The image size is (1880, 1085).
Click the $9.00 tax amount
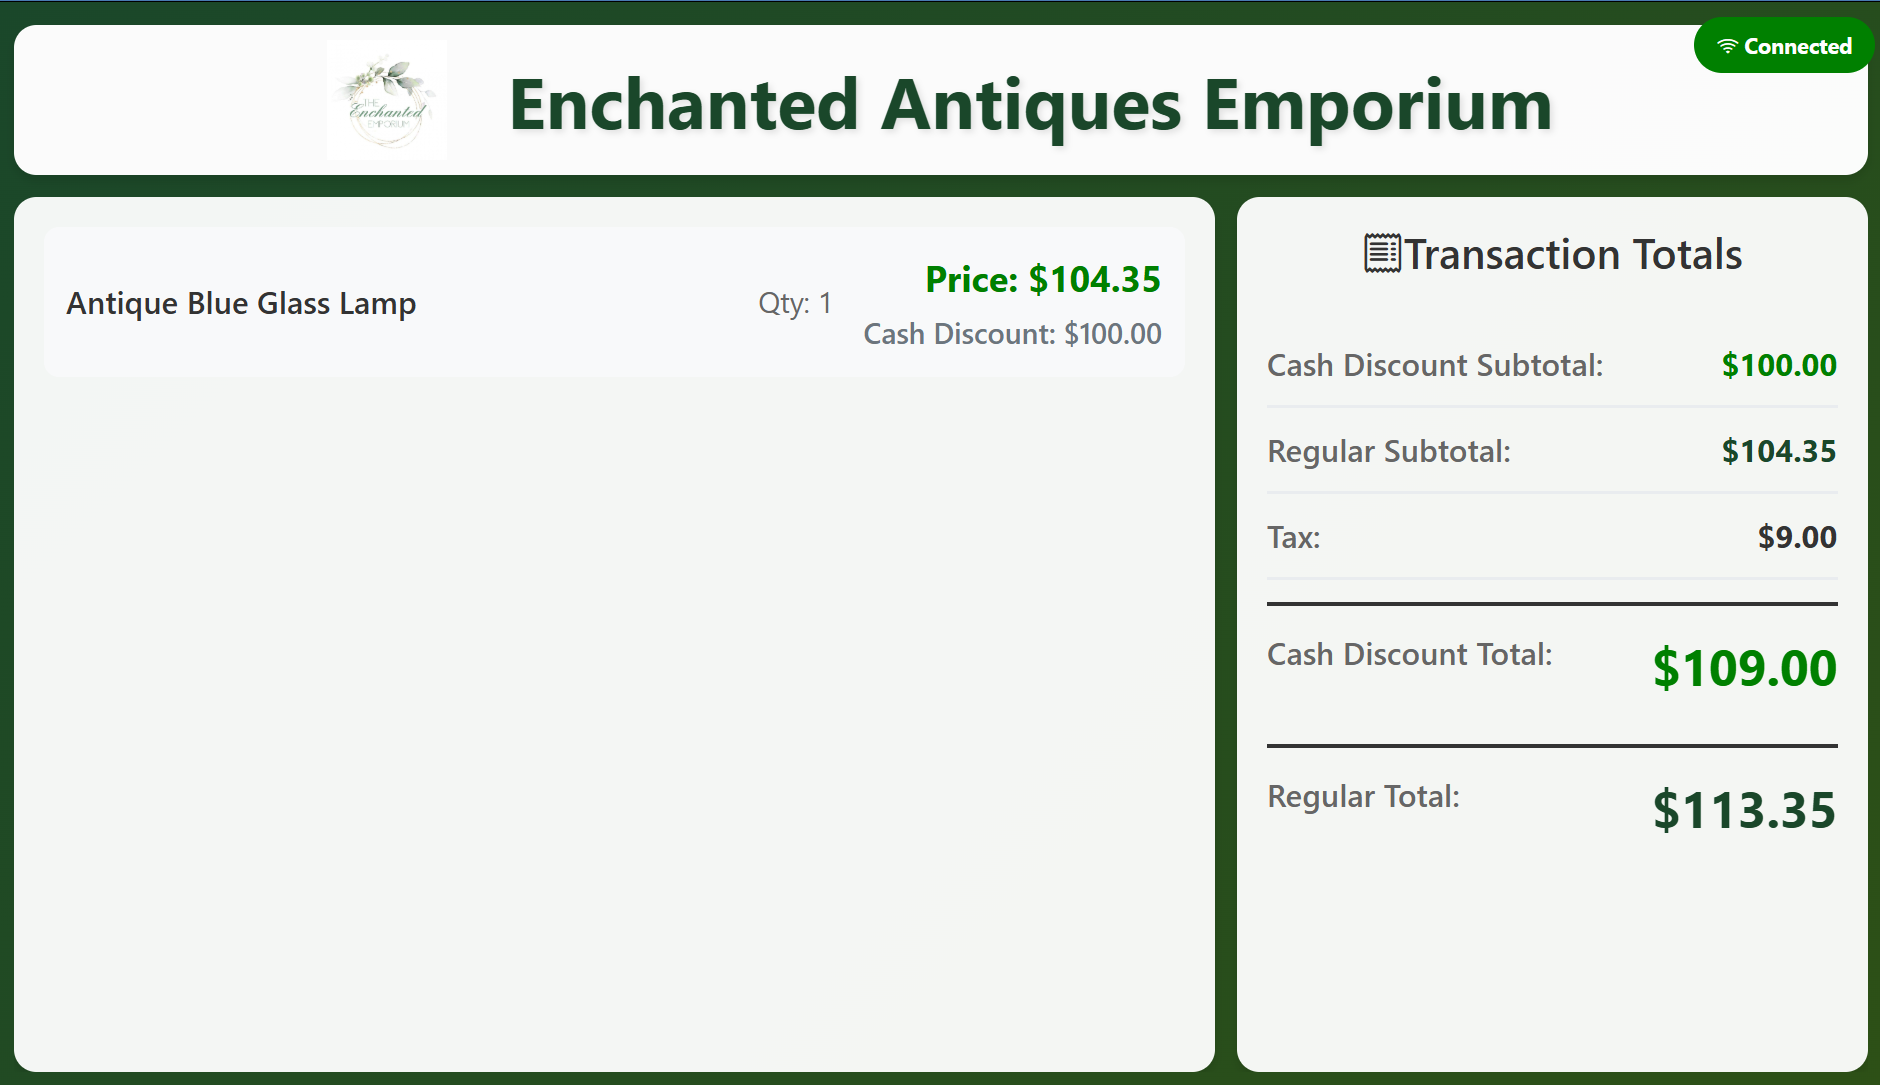pyautogui.click(x=1796, y=538)
